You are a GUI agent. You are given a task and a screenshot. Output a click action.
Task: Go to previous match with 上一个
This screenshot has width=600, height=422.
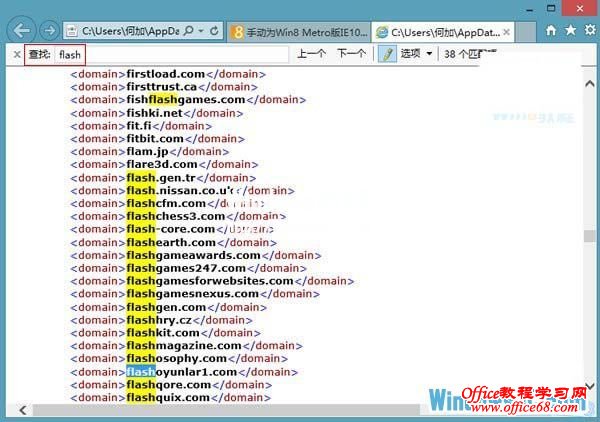point(311,54)
